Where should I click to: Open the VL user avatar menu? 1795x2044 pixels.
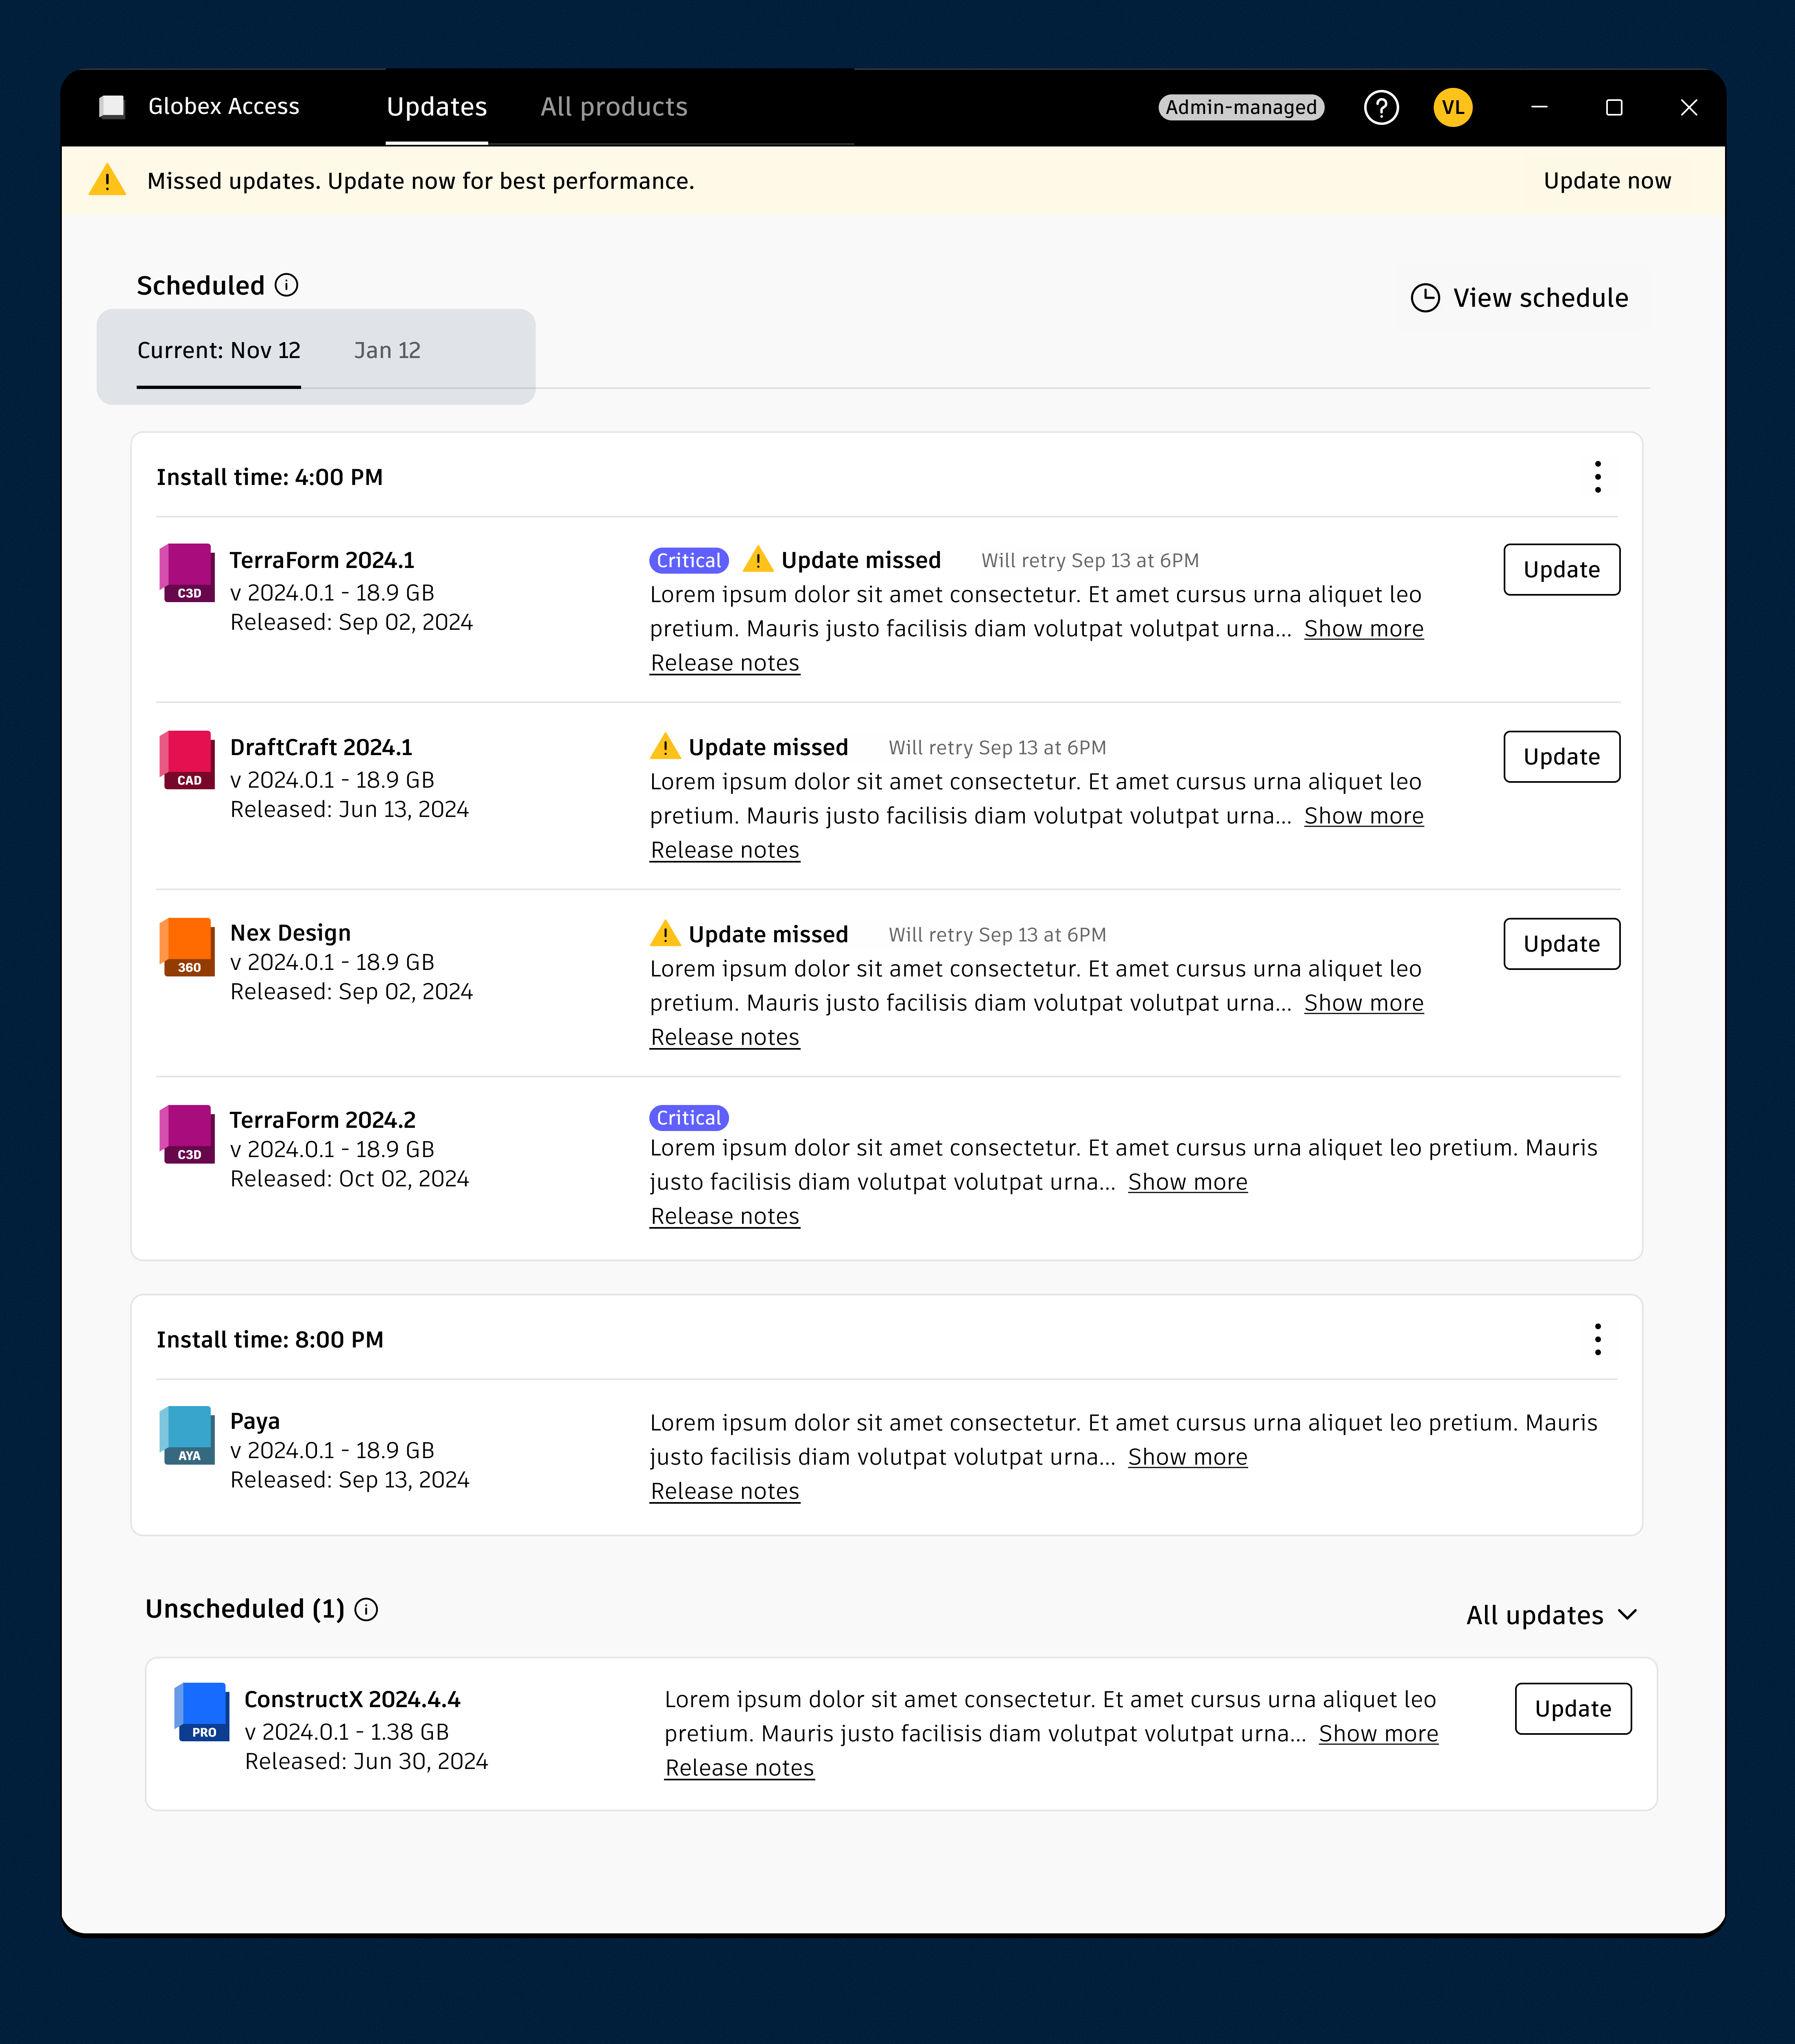[x=1453, y=107]
